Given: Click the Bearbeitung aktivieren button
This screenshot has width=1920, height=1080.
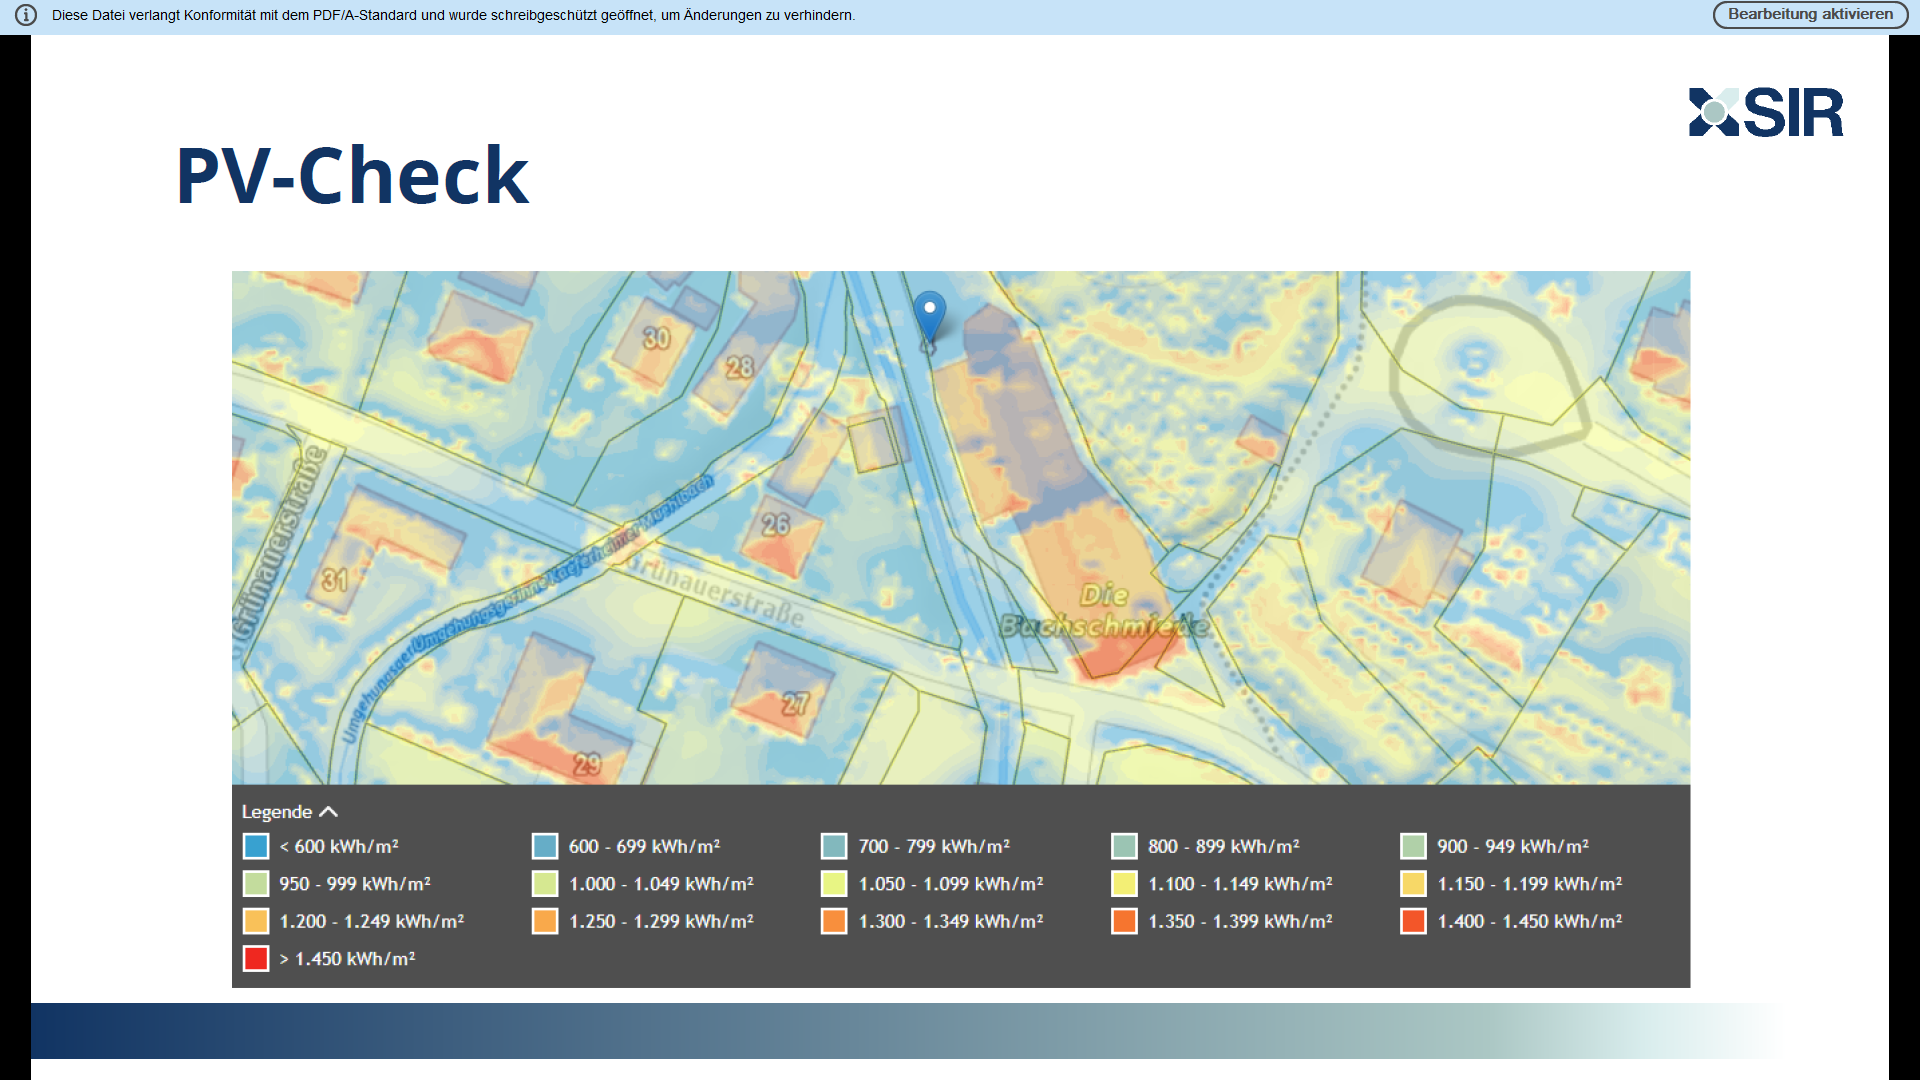Looking at the screenshot, I should tap(1810, 15).
